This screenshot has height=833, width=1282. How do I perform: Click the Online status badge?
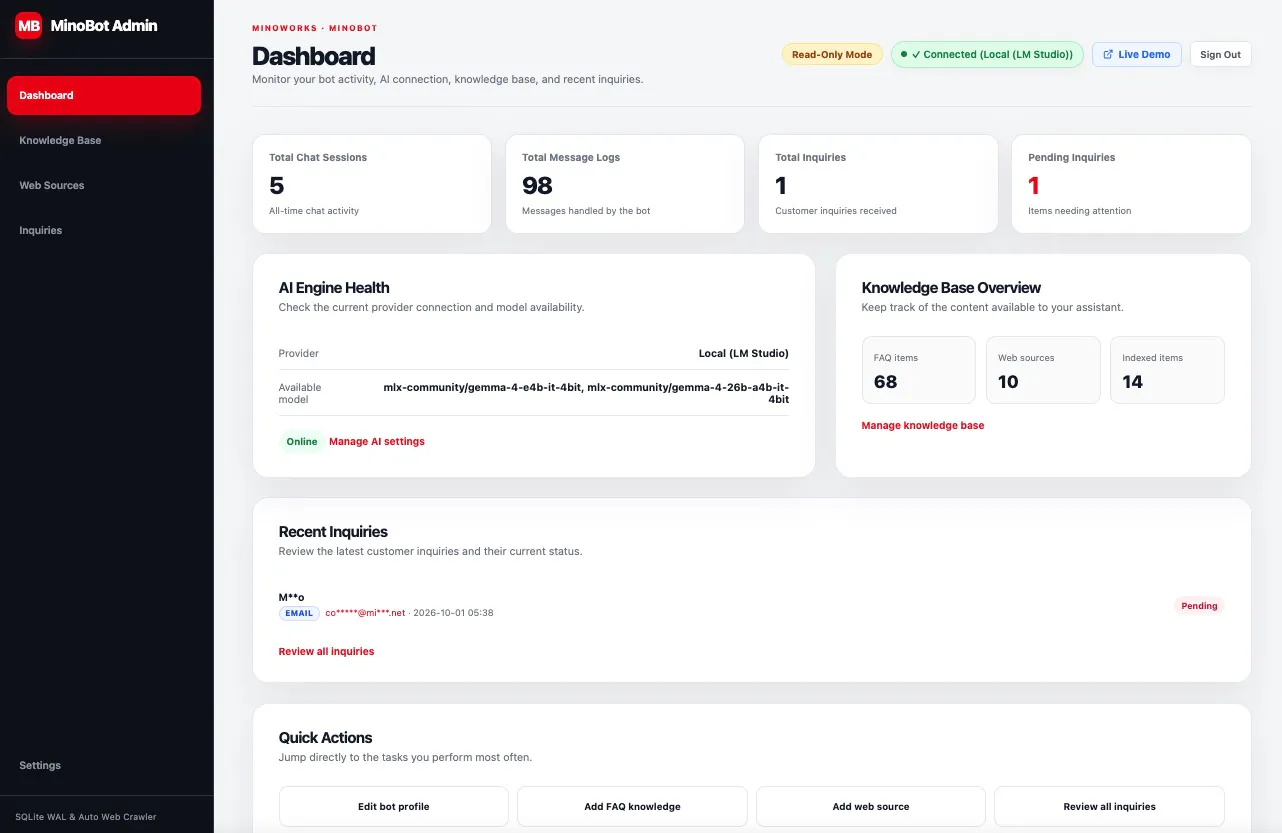302,441
